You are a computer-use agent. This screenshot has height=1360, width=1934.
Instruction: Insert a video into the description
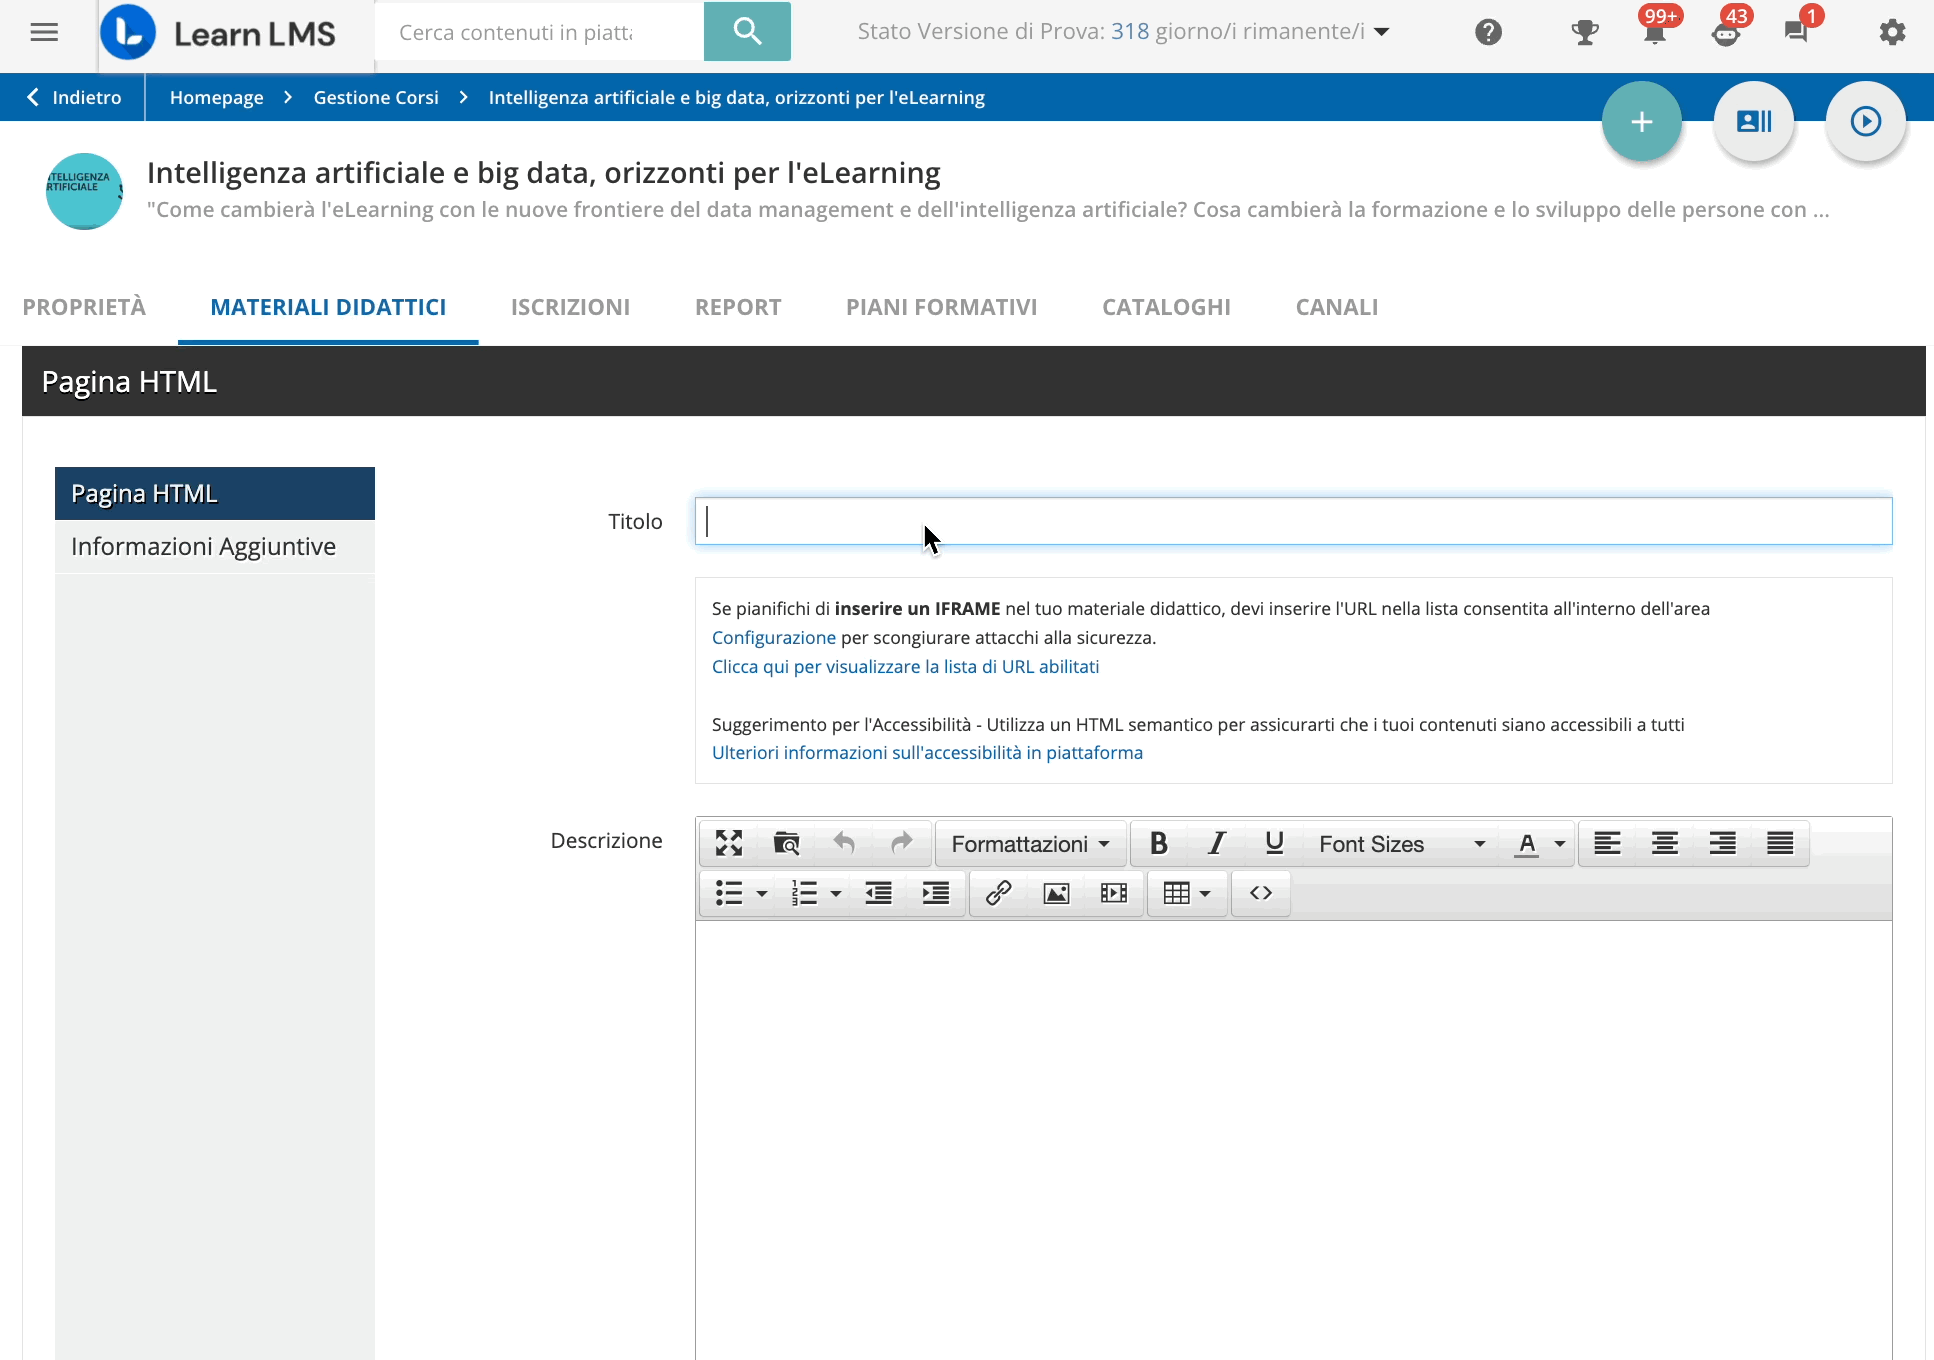tap(1112, 893)
